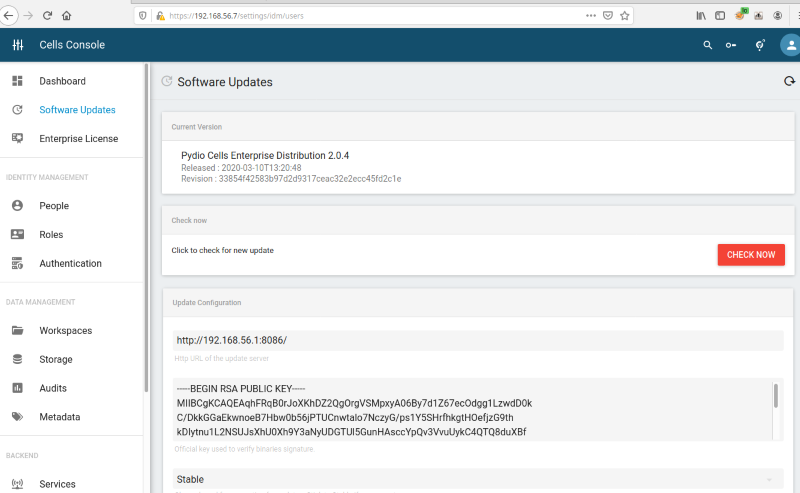
Task: Toggle browser sidebar view icon
Action: [720, 16]
